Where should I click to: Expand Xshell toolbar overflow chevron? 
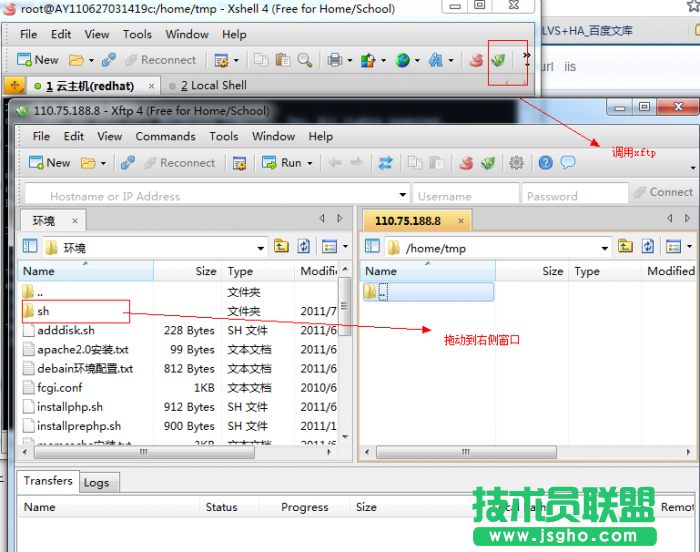point(527,55)
